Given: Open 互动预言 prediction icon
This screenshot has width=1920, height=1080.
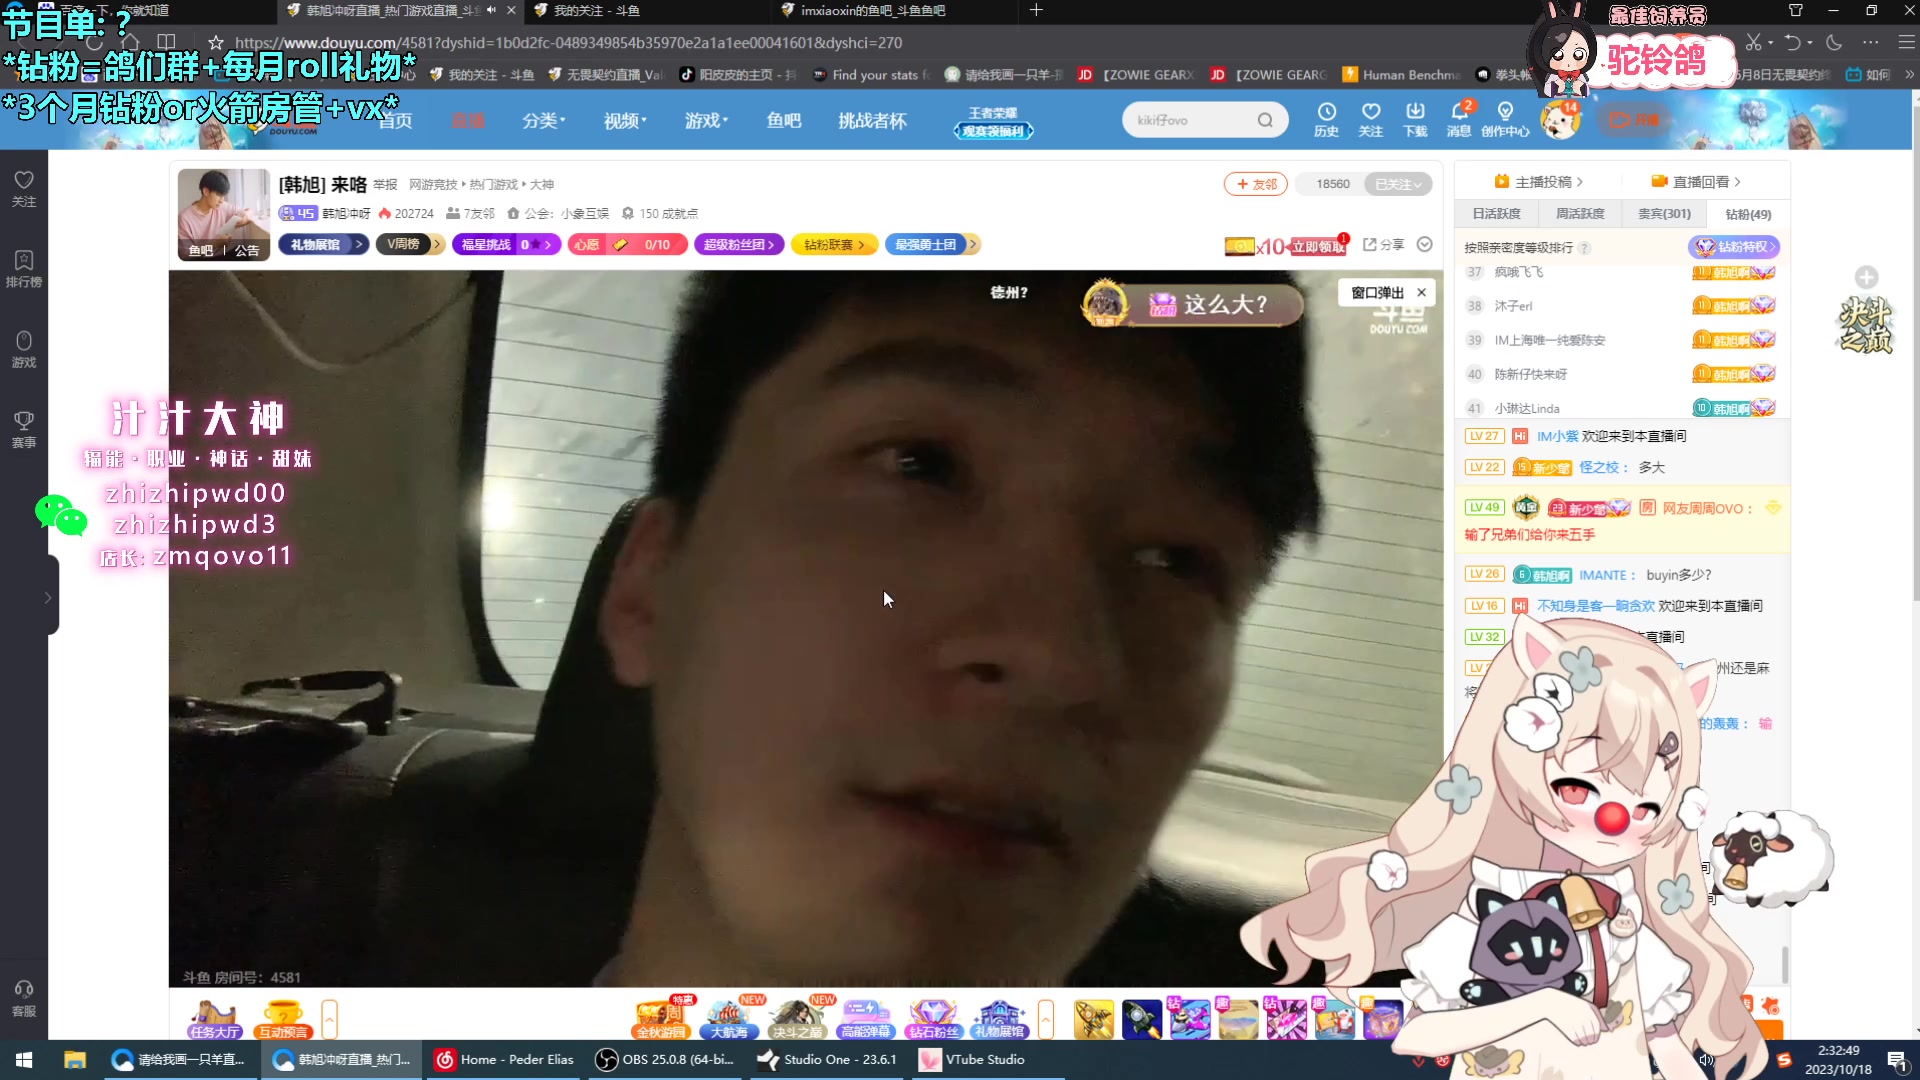Looking at the screenshot, I should click(283, 1019).
